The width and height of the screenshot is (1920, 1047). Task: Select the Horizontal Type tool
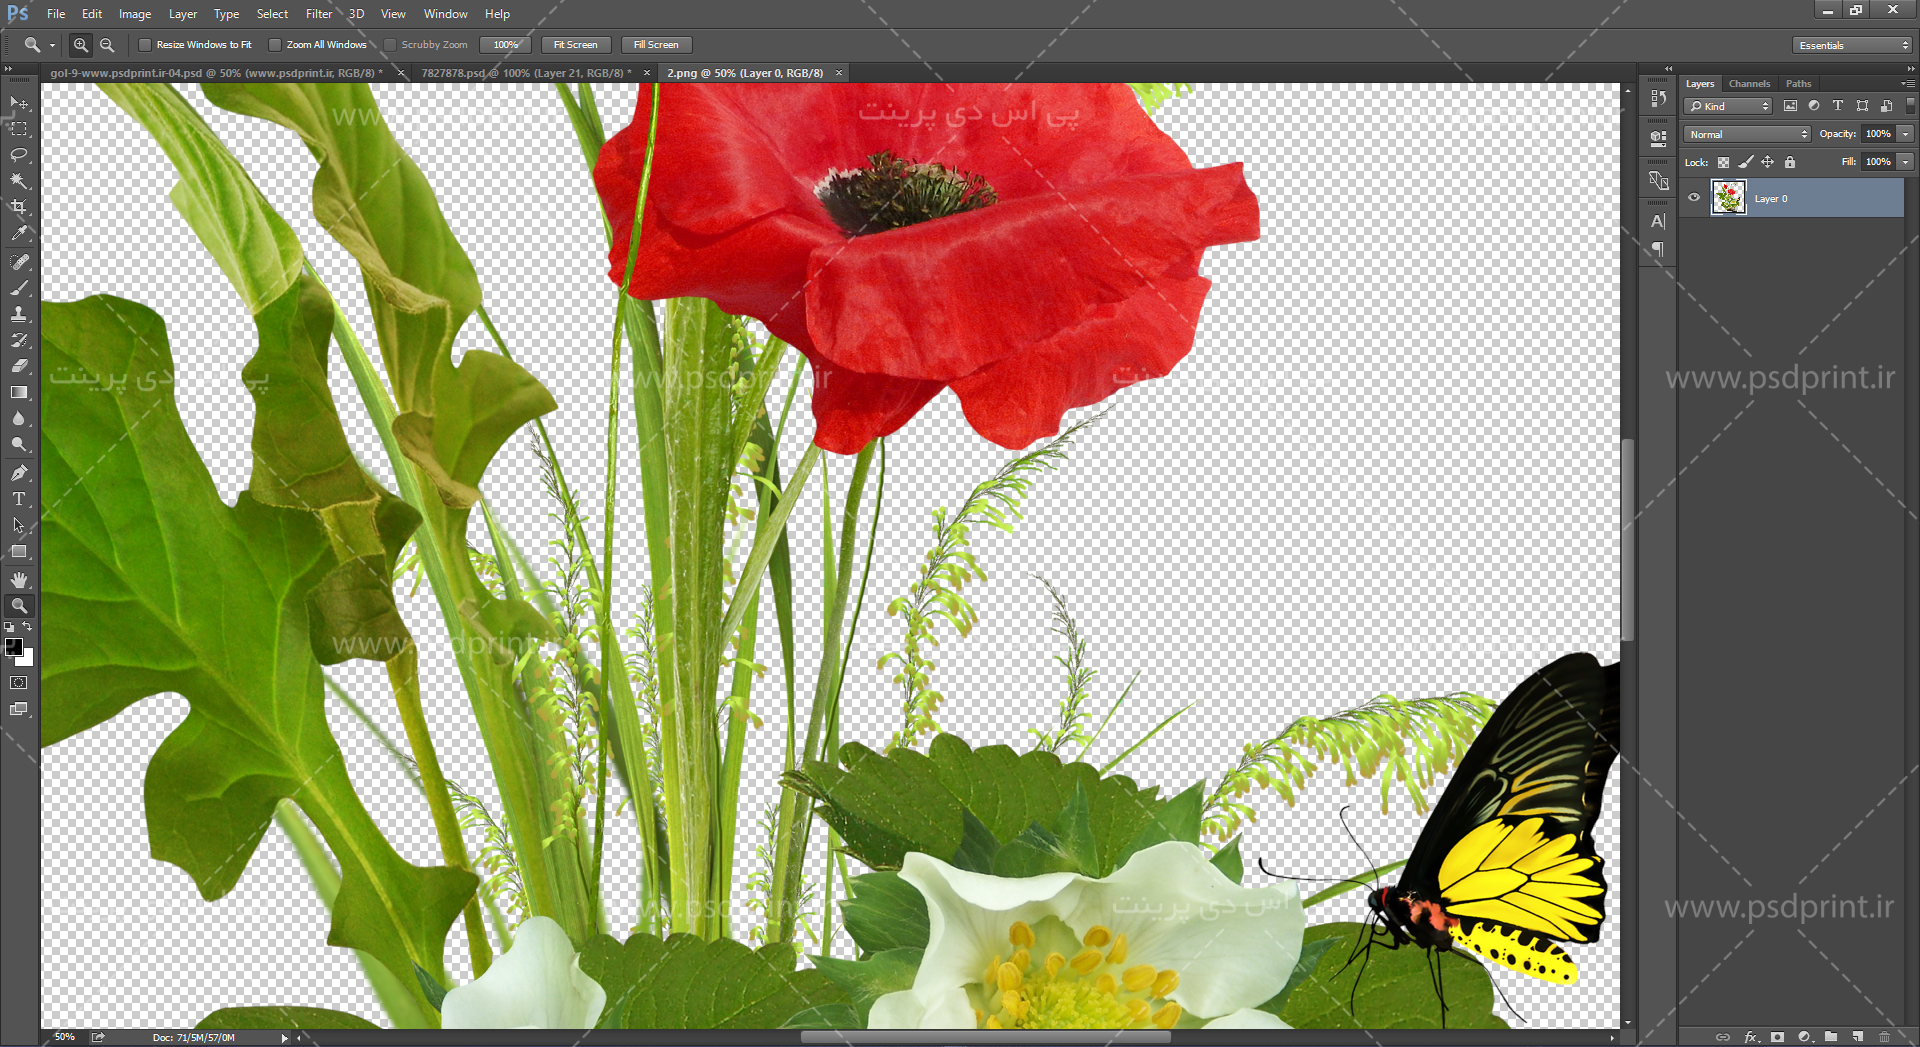pyautogui.click(x=19, y=499)
